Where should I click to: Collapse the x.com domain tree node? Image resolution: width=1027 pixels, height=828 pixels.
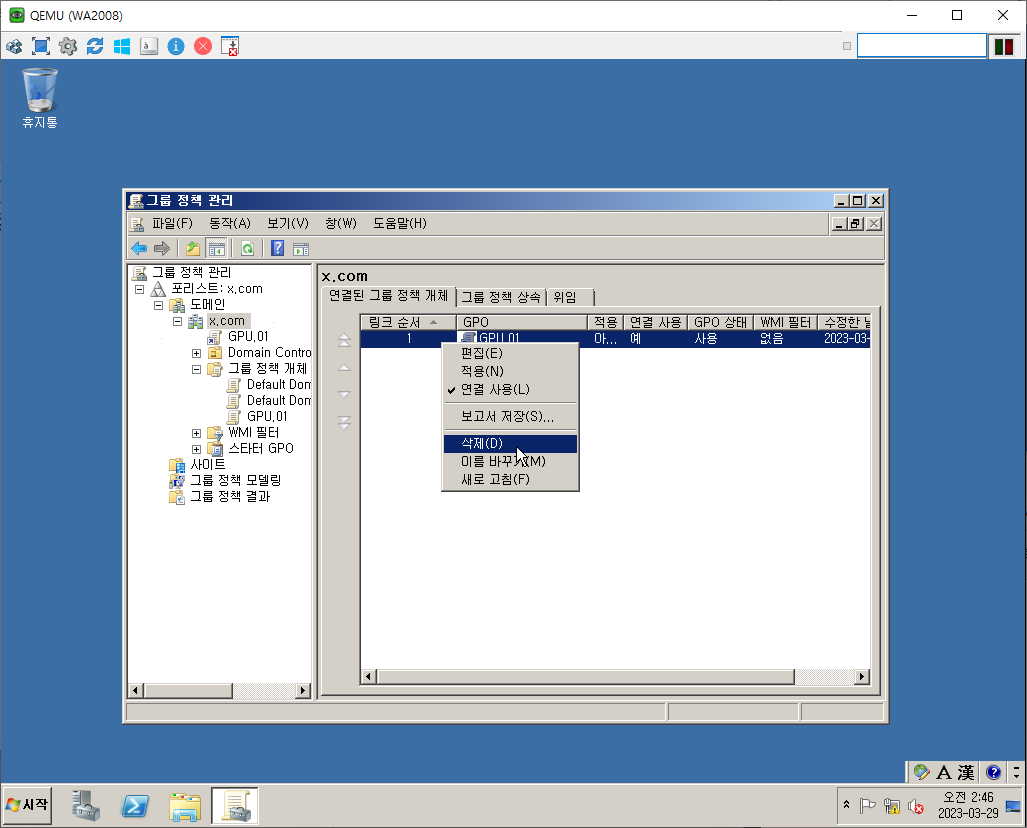pyautogui.click(x=177, y=322)
